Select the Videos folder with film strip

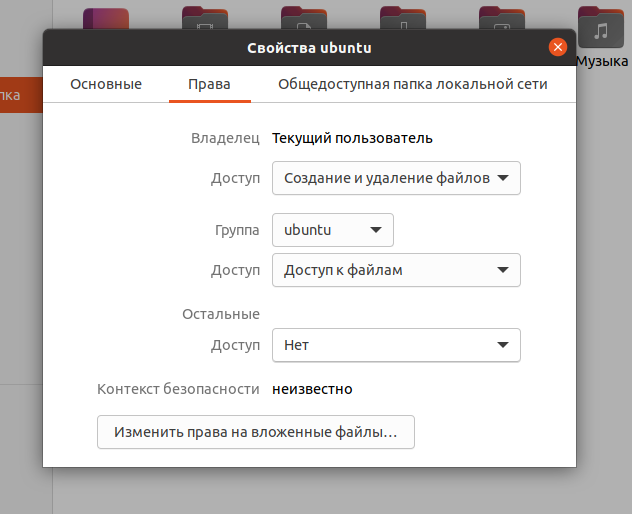205,18
